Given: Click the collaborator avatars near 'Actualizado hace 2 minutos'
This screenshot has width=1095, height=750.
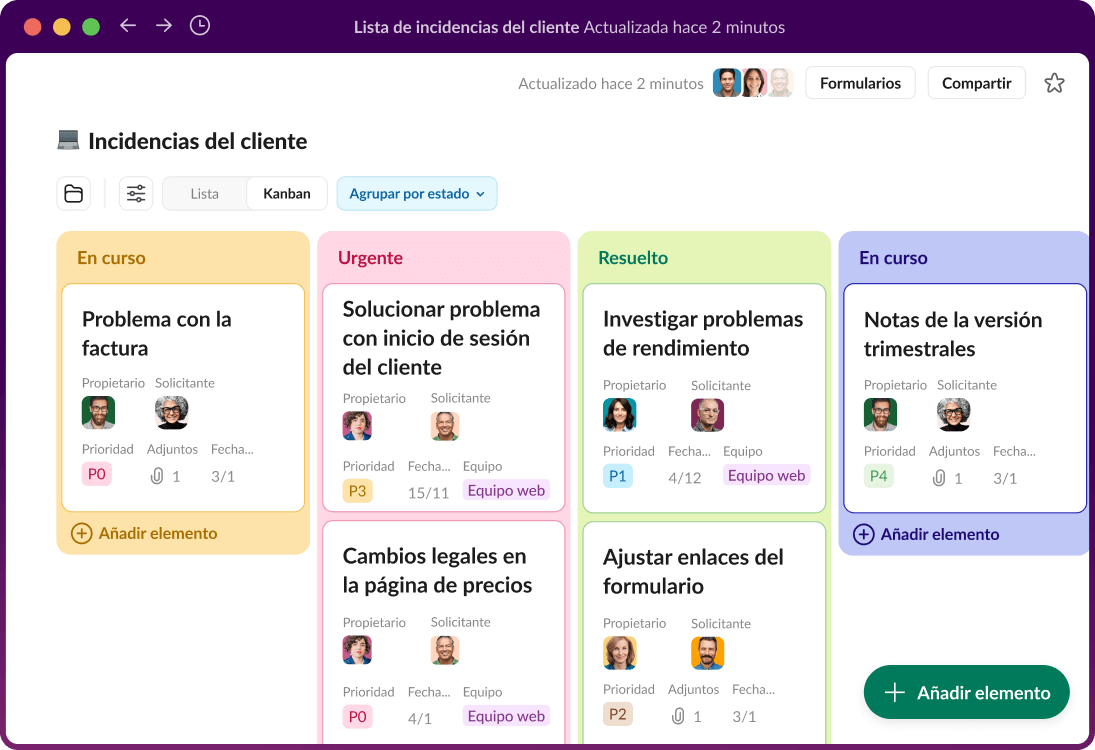Looking at the screenshot, I should click(750, 83).
